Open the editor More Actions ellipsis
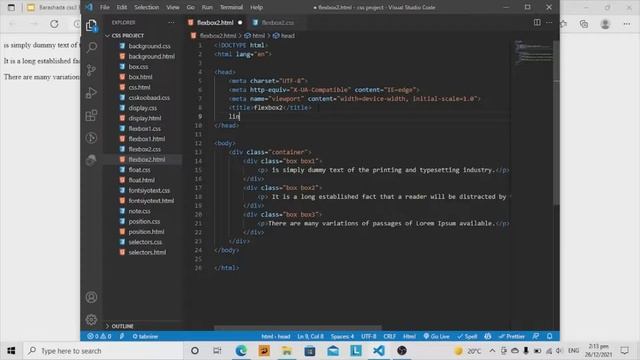 (549, 22)
